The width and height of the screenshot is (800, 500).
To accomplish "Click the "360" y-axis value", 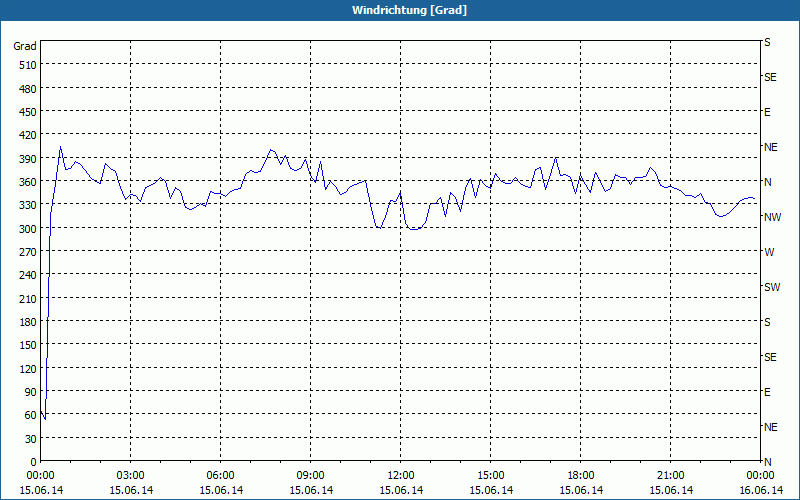I will [x=28, y=182].
